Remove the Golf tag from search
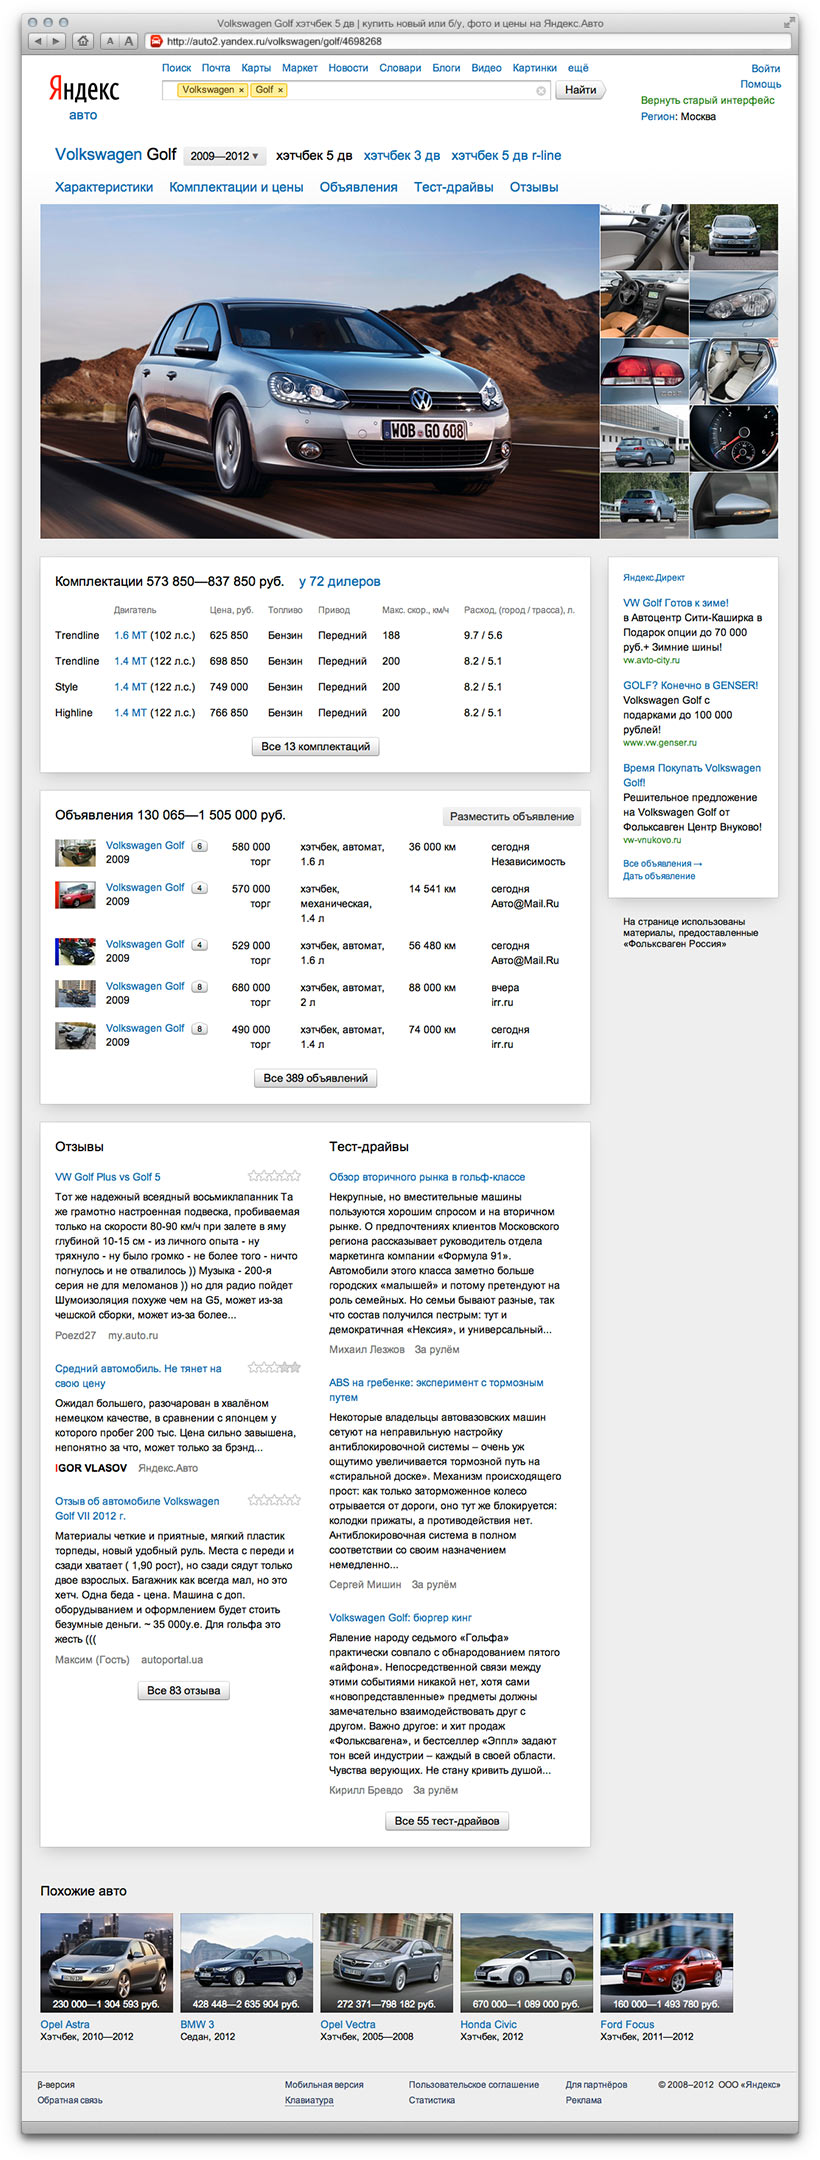The height and width of the screenshot is (2160, 820). click(x=280, y=90)
